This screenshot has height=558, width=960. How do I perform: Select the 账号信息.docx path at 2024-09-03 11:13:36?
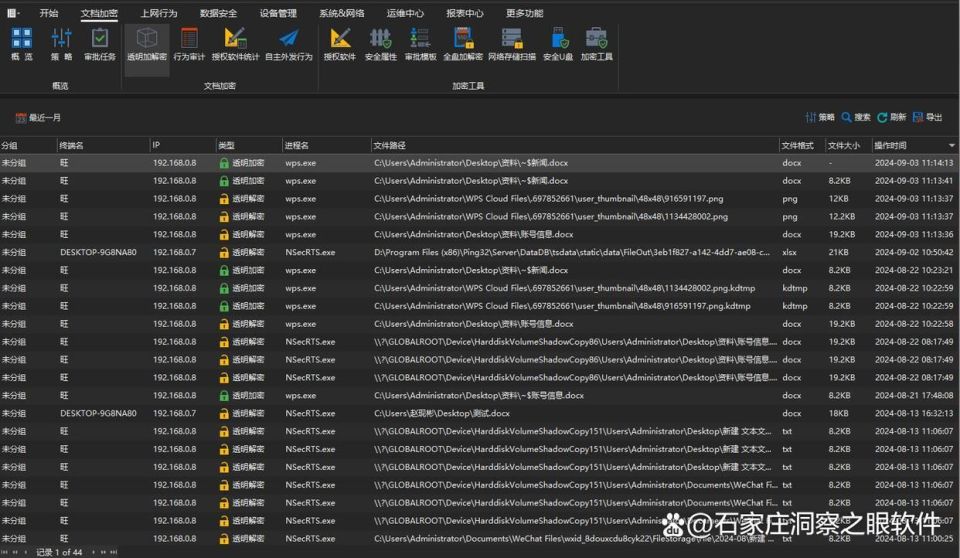click(x=473, y=235)
